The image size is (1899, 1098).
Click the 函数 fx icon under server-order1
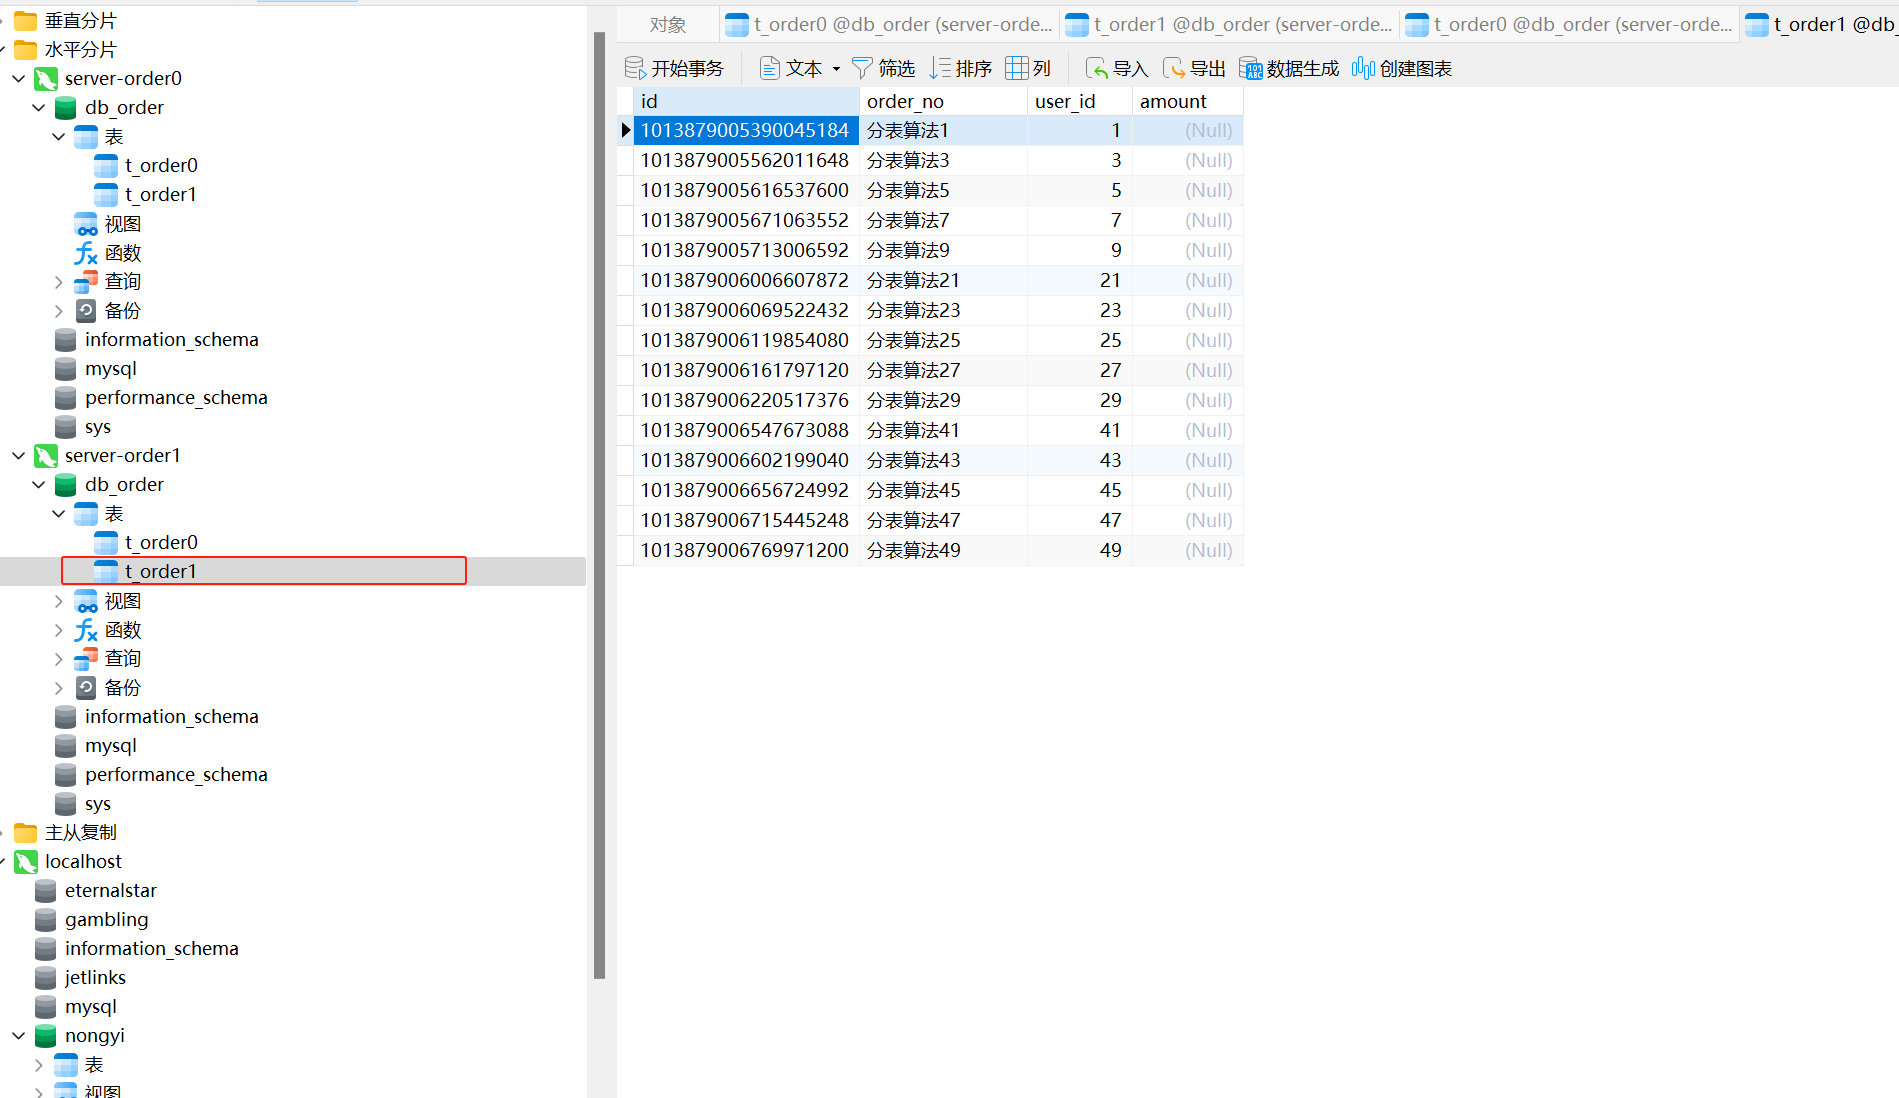pos(86,630)
